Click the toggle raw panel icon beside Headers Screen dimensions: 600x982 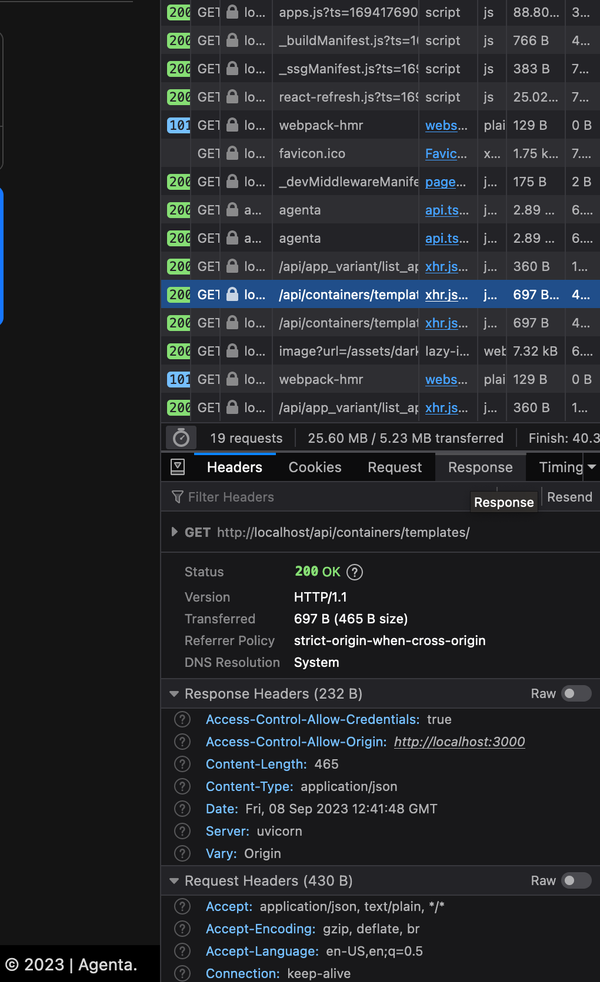(177, 467)
